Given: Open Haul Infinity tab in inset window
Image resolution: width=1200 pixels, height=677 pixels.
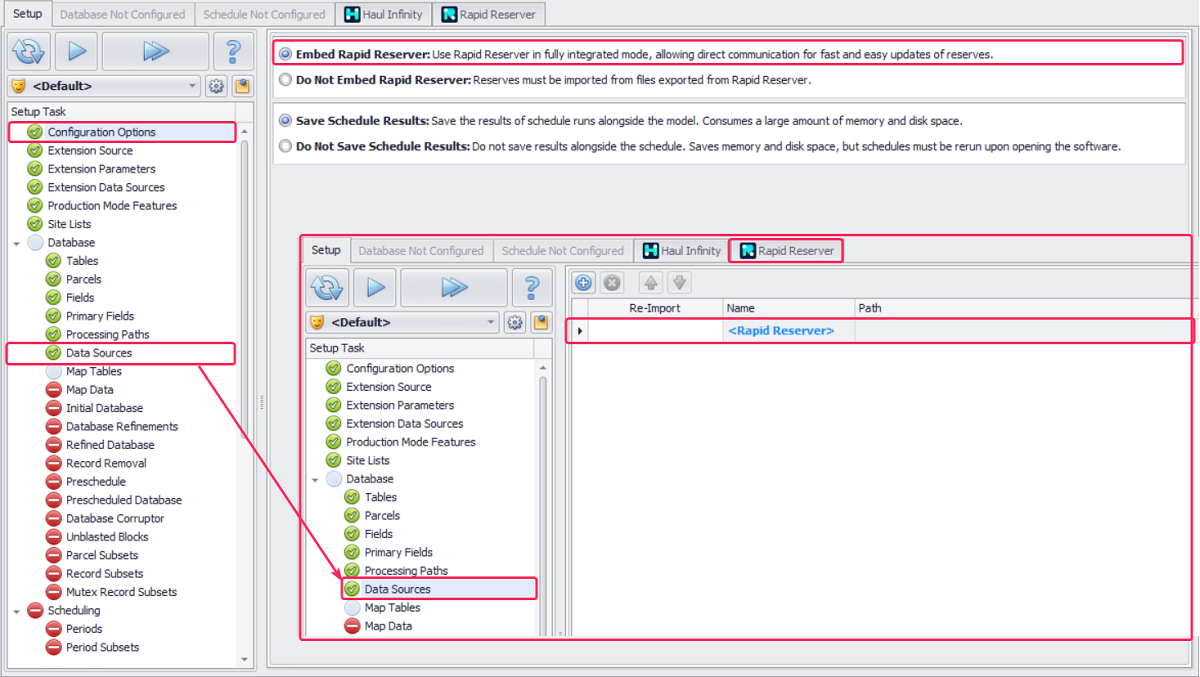Looking at the screenshot, I should click(x=681, y=251).
